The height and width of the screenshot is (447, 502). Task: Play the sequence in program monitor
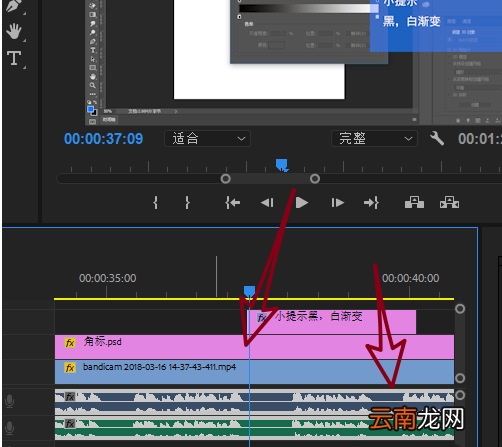pyautogui.click(x=302, y=203)
